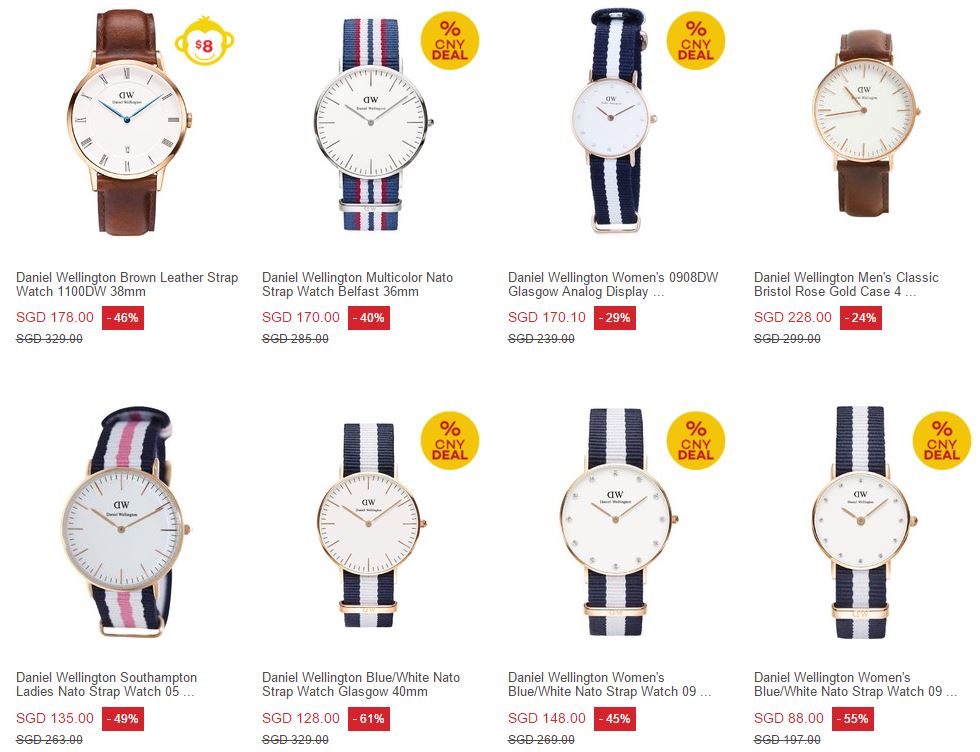This screenshot has height=752, width=980.
Task: Click CNY Deal badge on SGD 148.00 watch
Action: coord(696,440)
